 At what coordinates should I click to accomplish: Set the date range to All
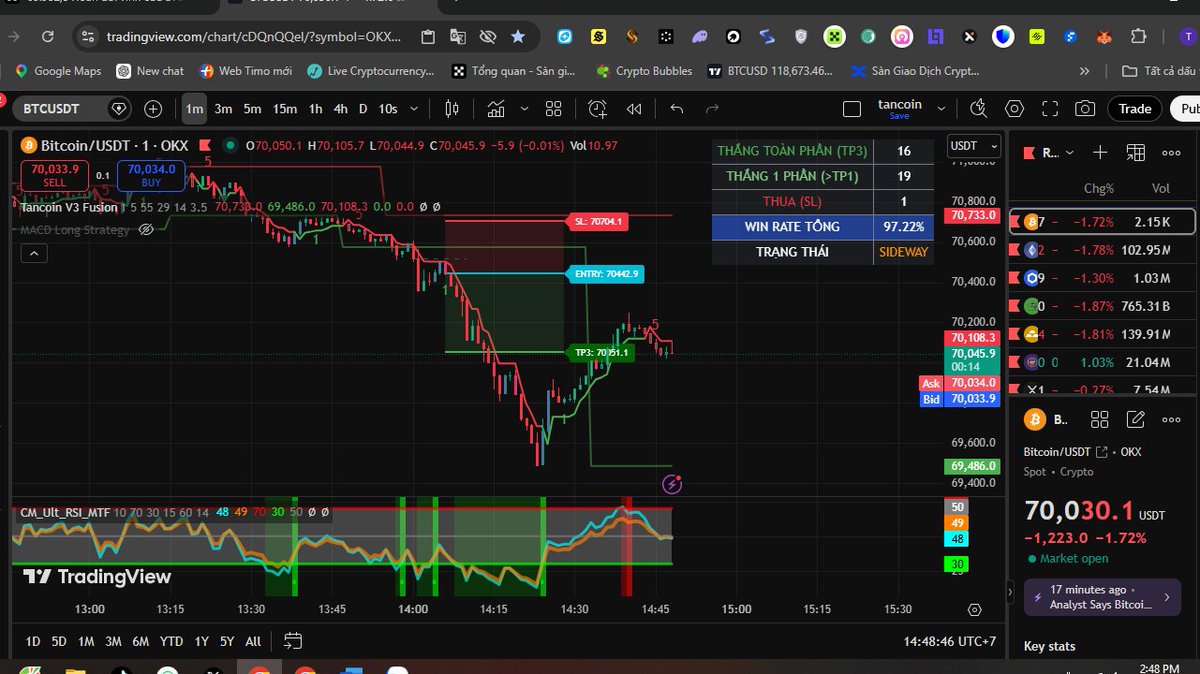[253, 641]
